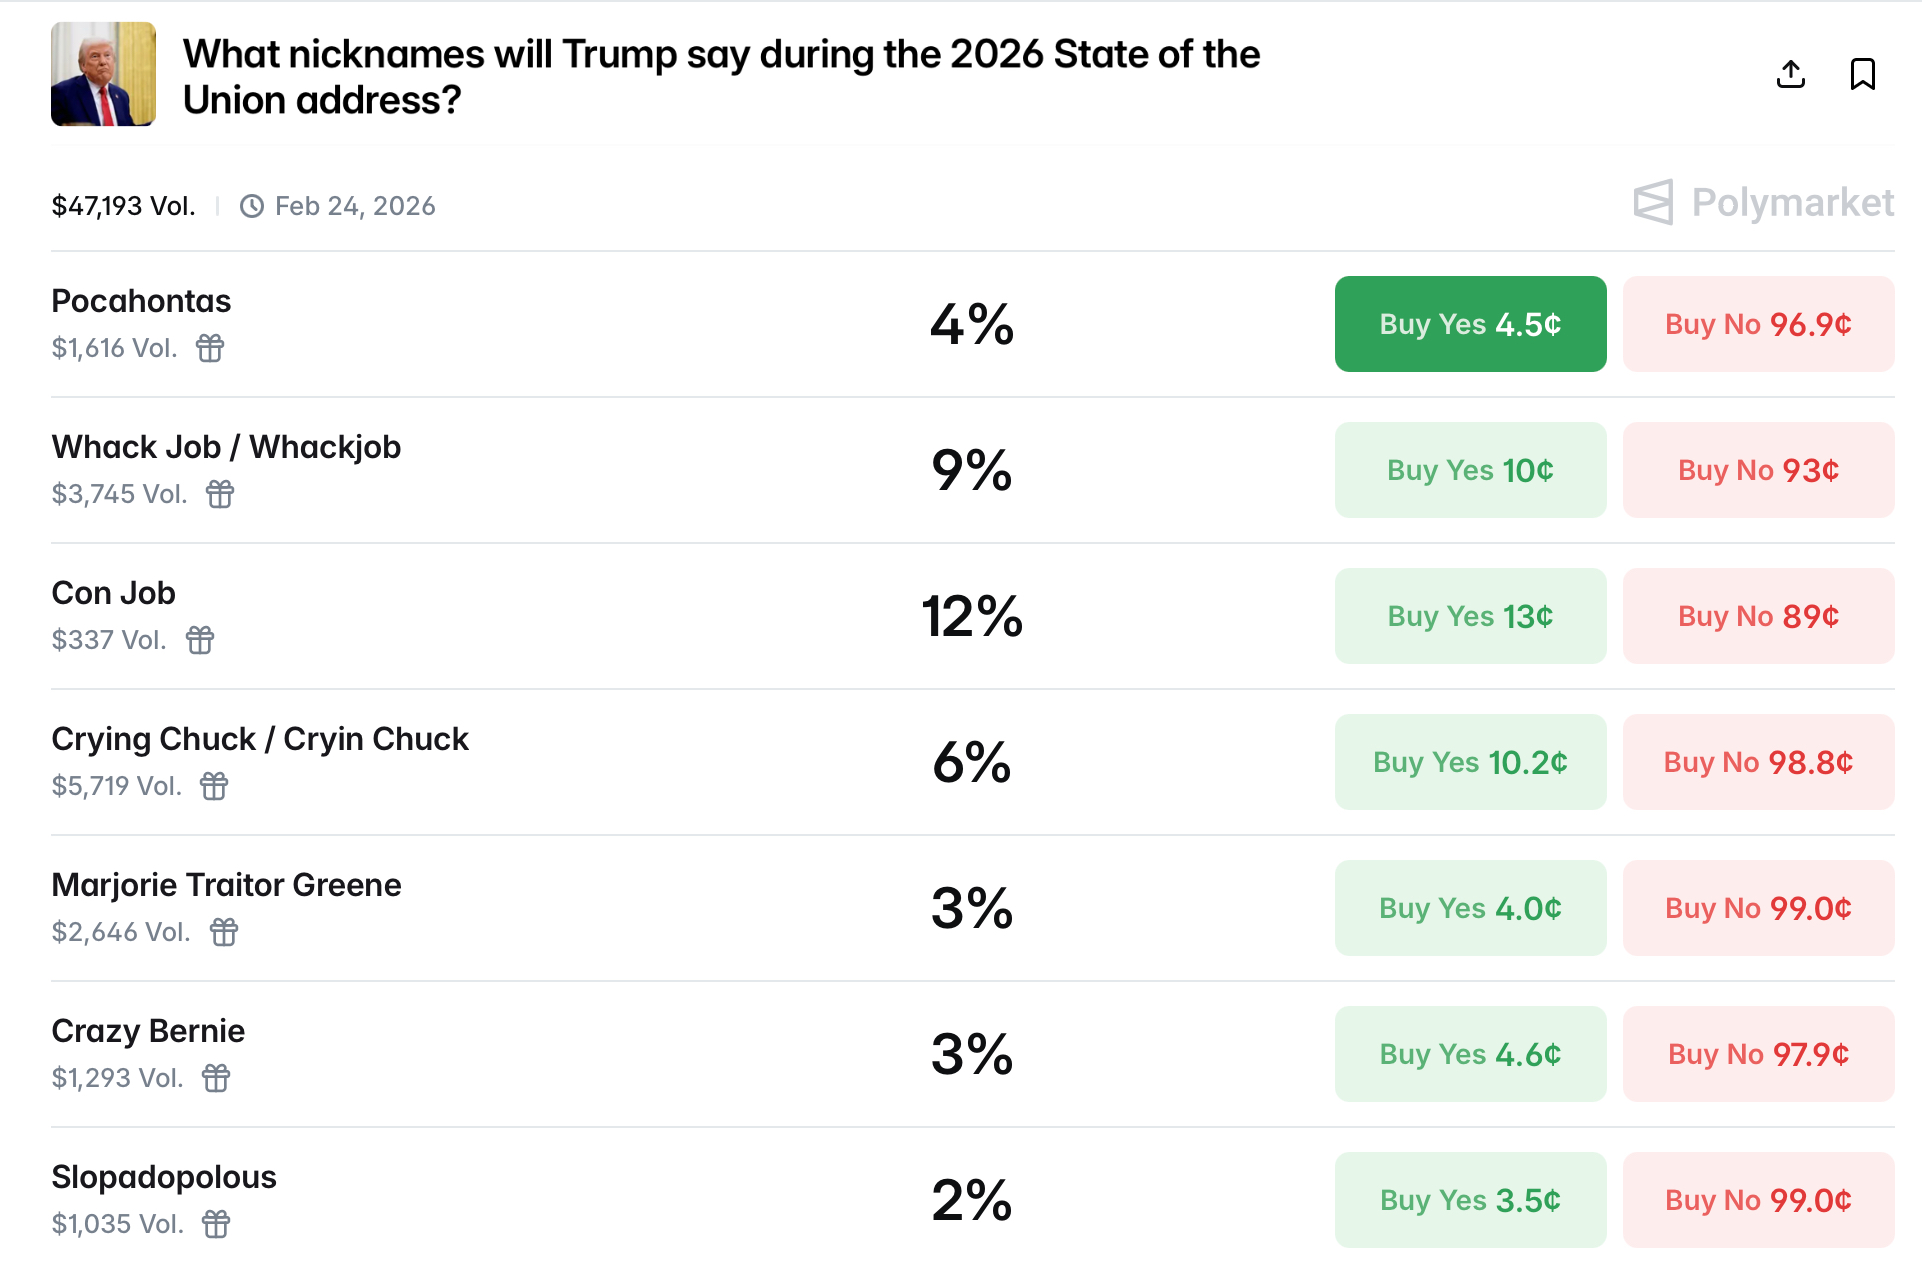
Task: Click Buy No 93¢ for Whack Job
Action: point(1758,470)
